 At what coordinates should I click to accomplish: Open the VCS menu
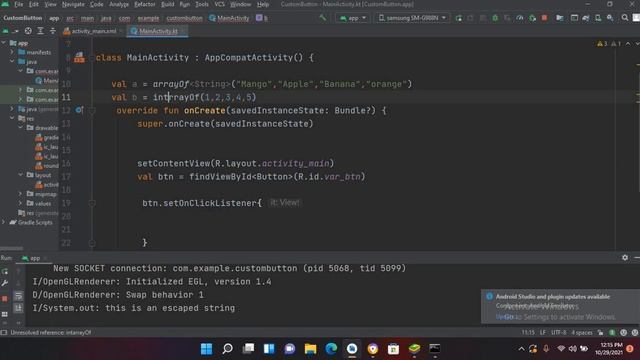[220, 4]
